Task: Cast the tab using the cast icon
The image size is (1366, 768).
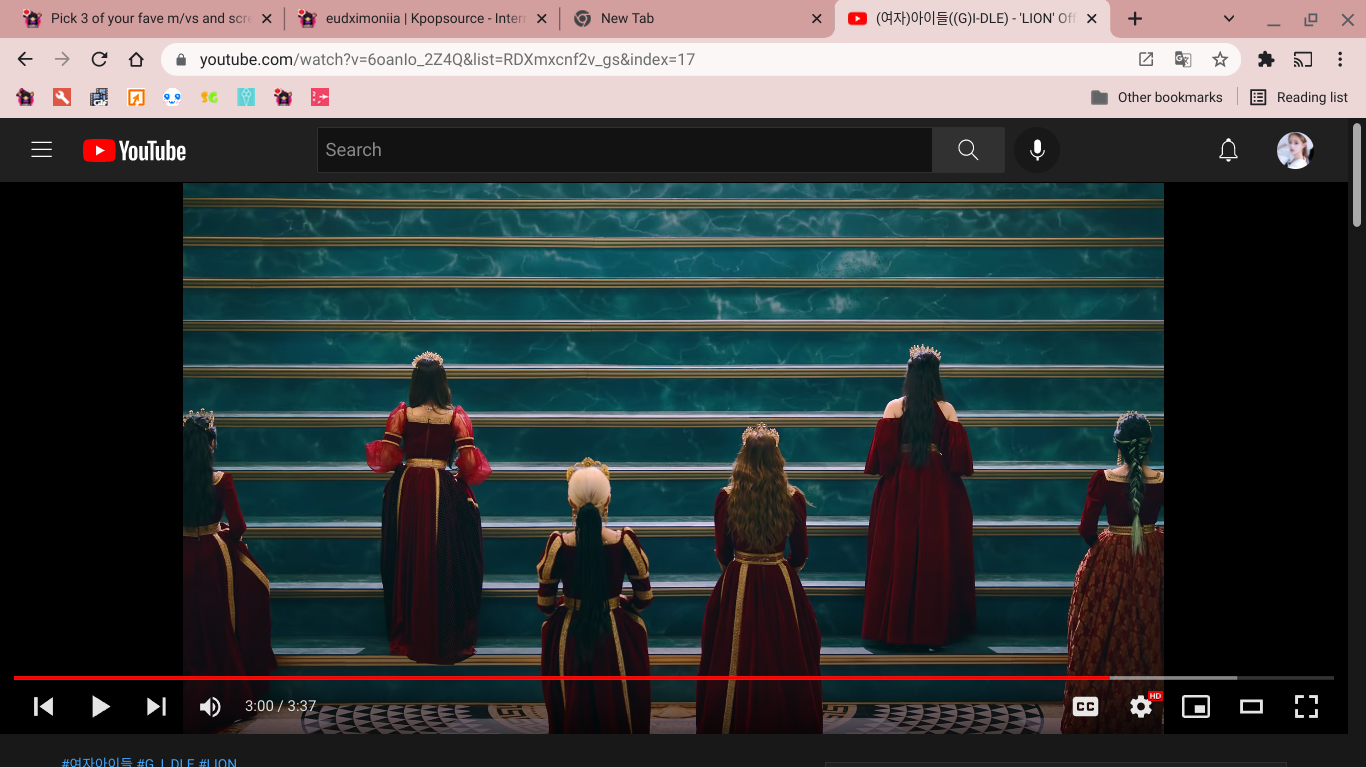Action: pyautogui.click(x=1303, y=59)
